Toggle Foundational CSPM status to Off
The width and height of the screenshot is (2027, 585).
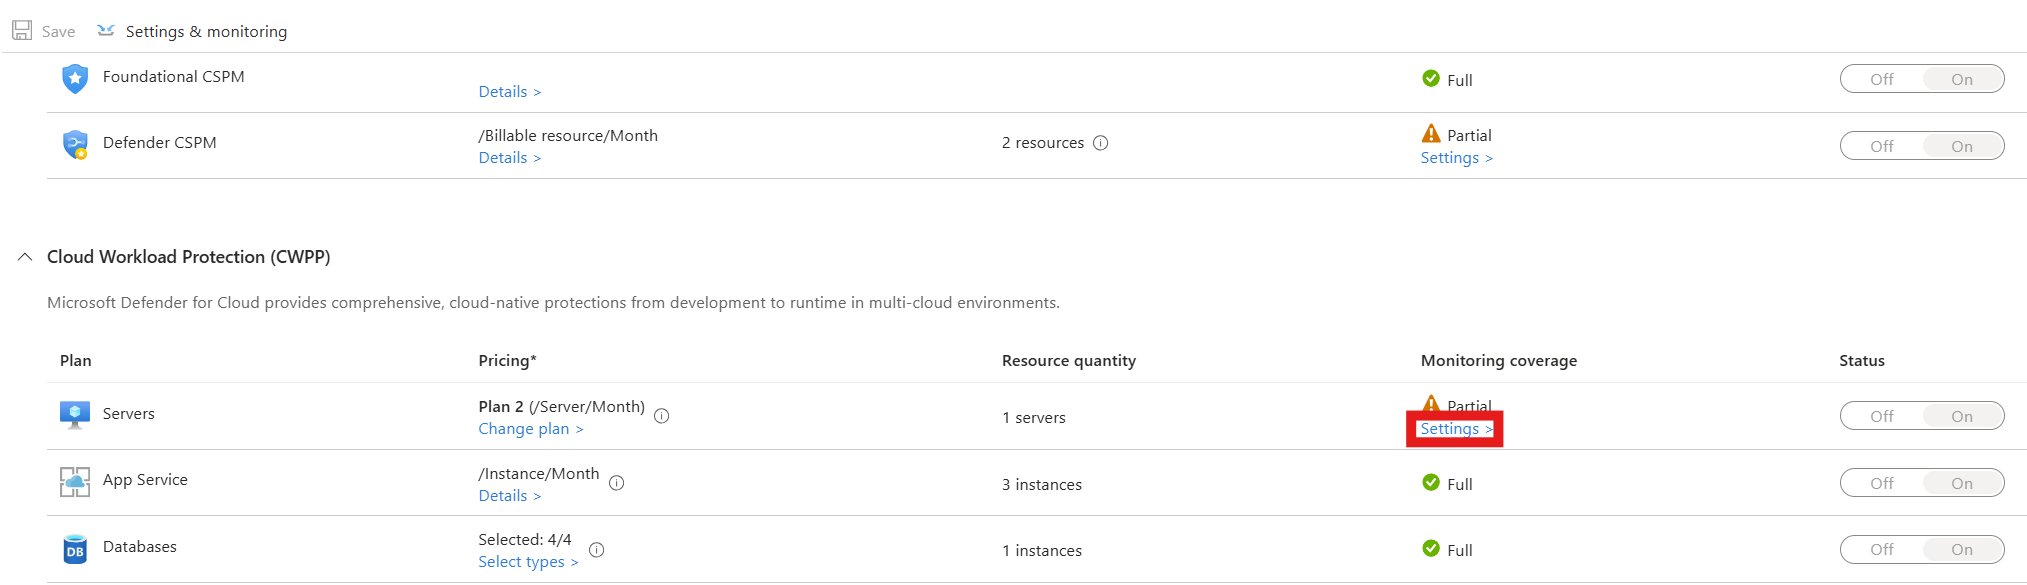point(1881,79)
